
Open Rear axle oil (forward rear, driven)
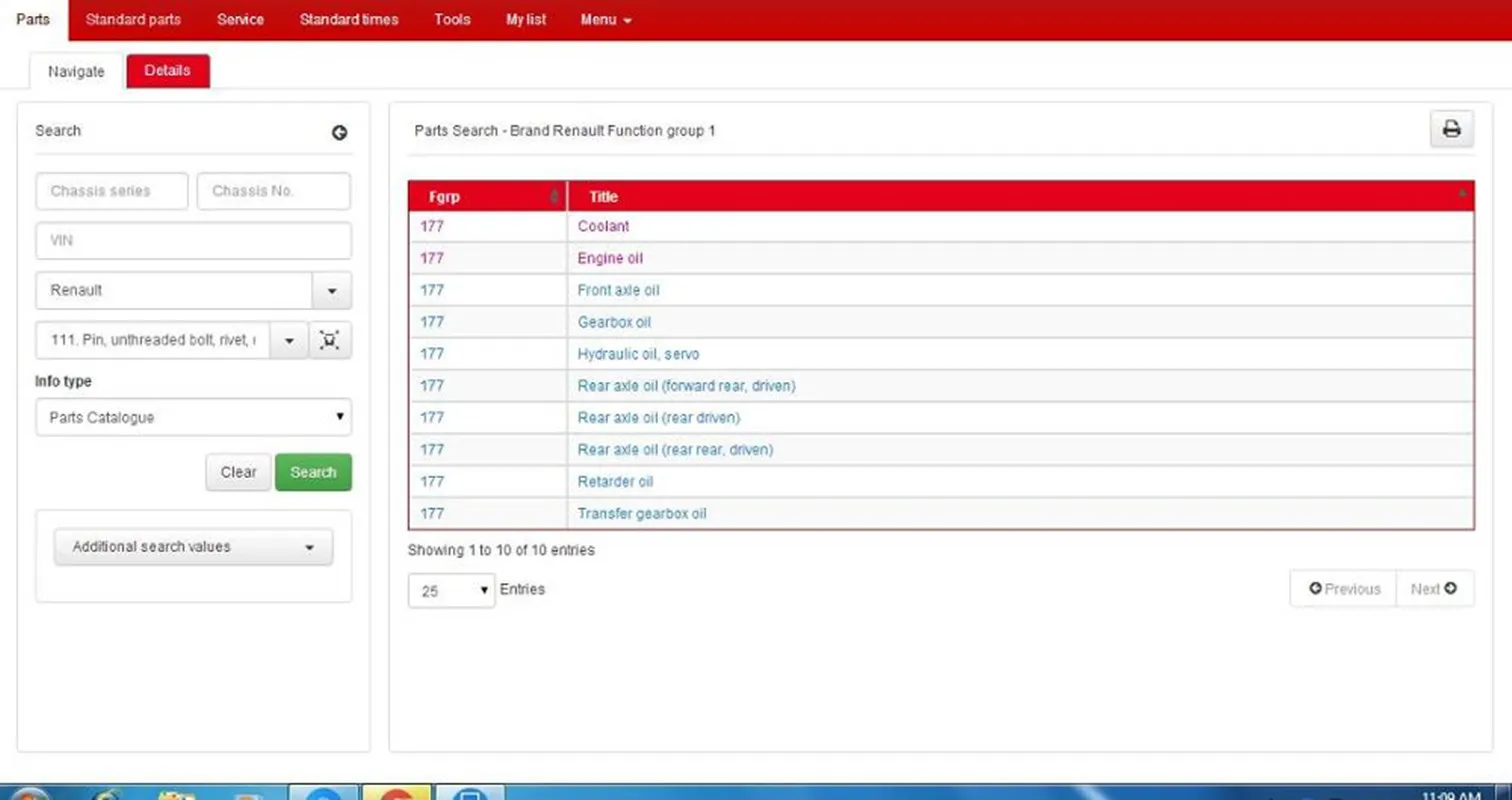point(687,386)
